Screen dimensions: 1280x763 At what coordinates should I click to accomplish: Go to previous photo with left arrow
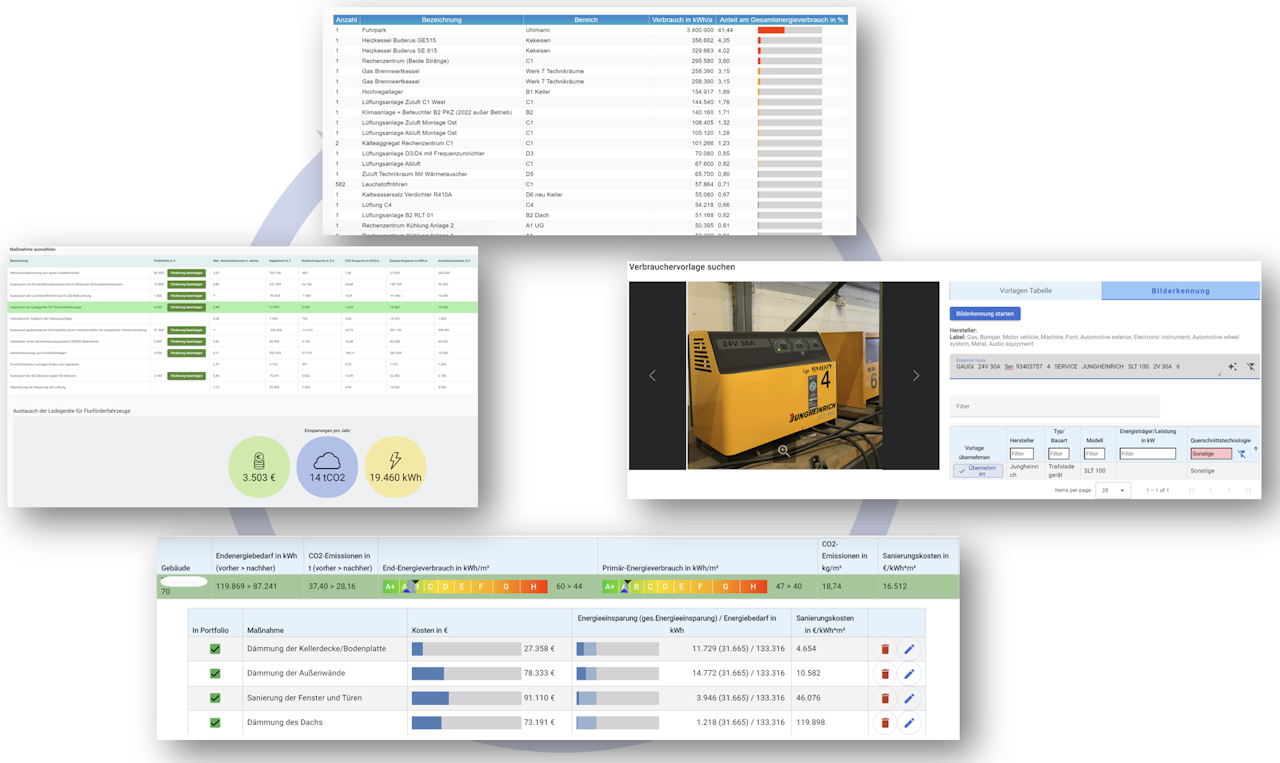pos(653,376)
